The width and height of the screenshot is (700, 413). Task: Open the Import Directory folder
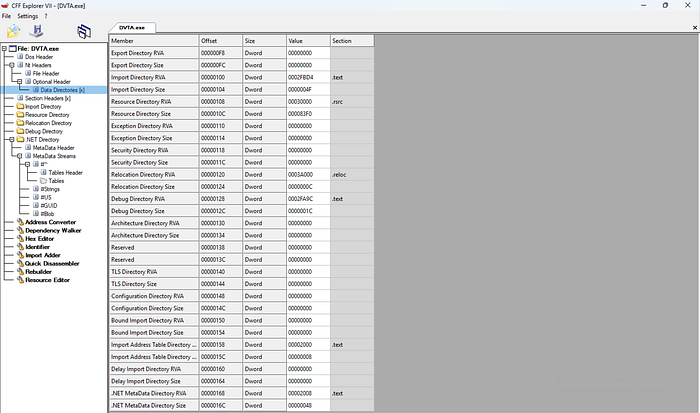pos(43,106)
